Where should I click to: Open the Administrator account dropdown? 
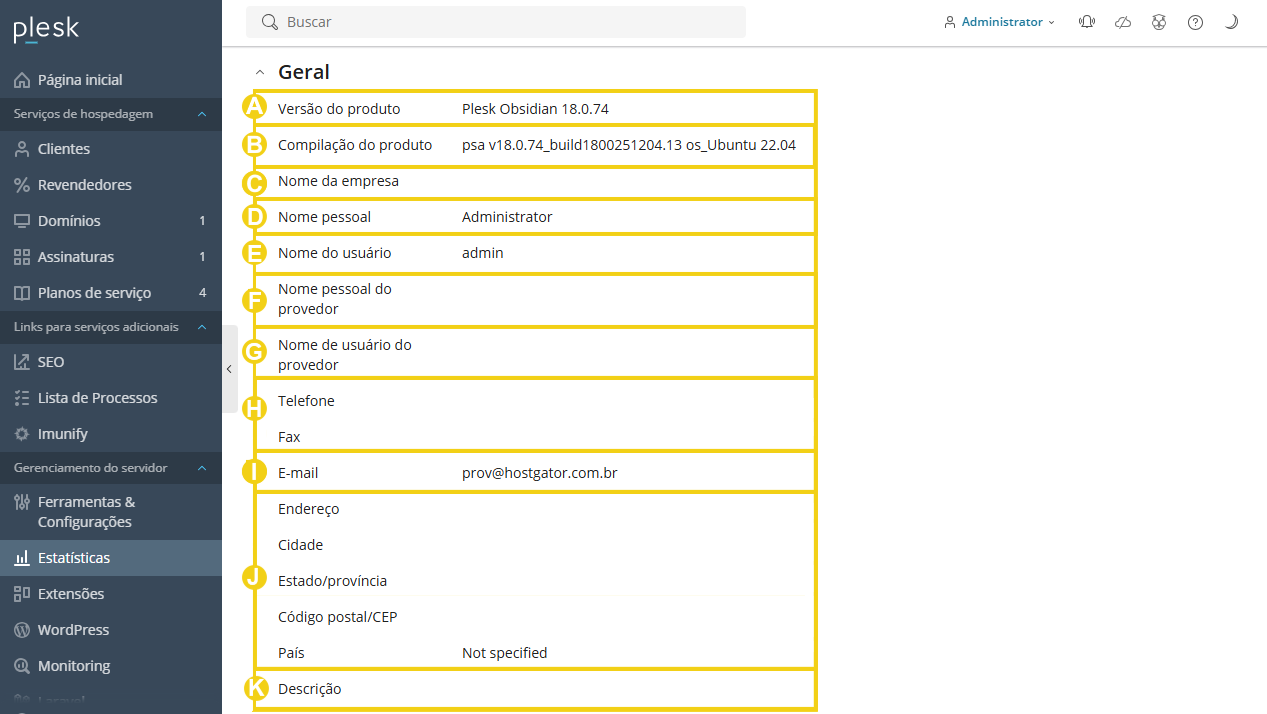[999, 22]
